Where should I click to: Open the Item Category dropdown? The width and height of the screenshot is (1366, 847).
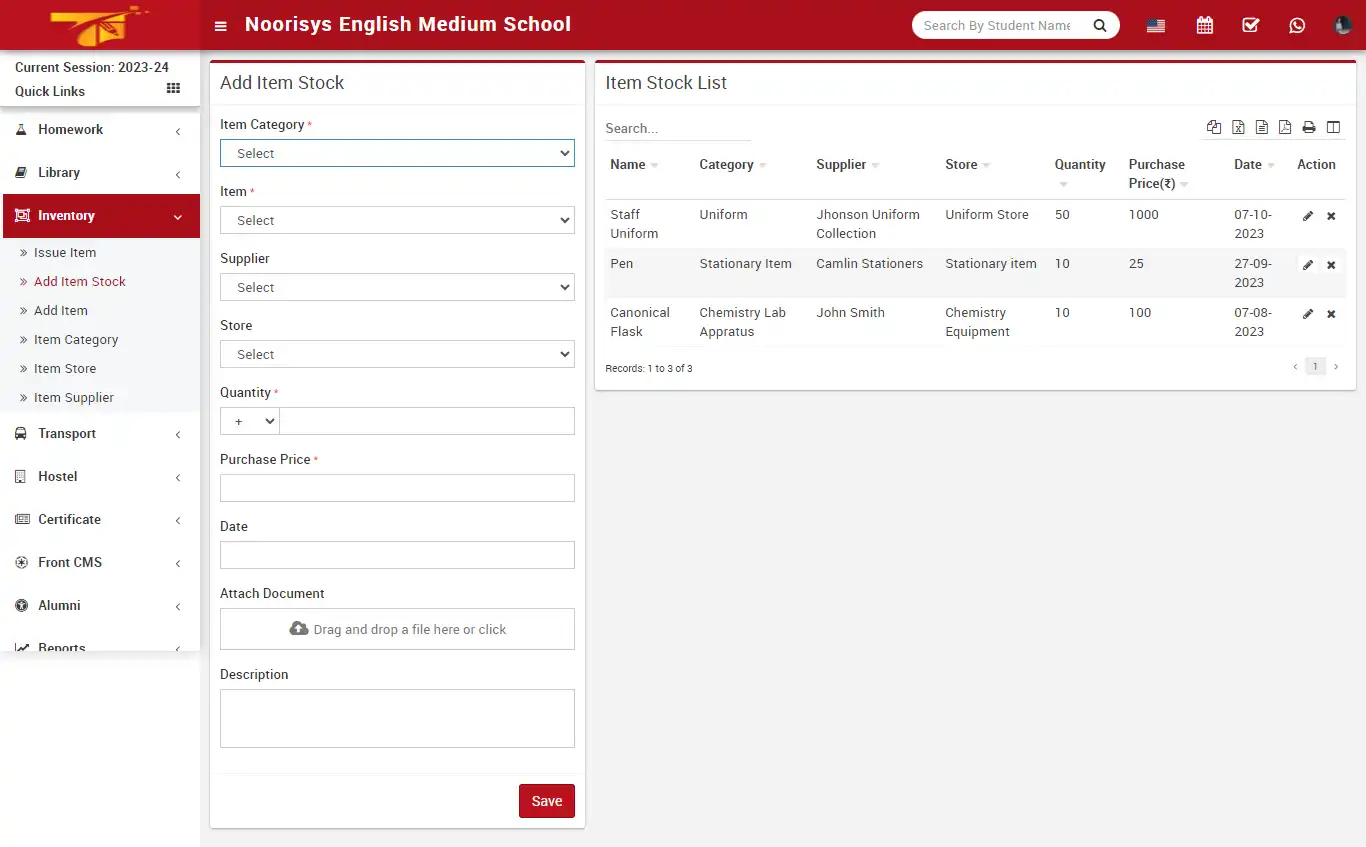(396, 153)
